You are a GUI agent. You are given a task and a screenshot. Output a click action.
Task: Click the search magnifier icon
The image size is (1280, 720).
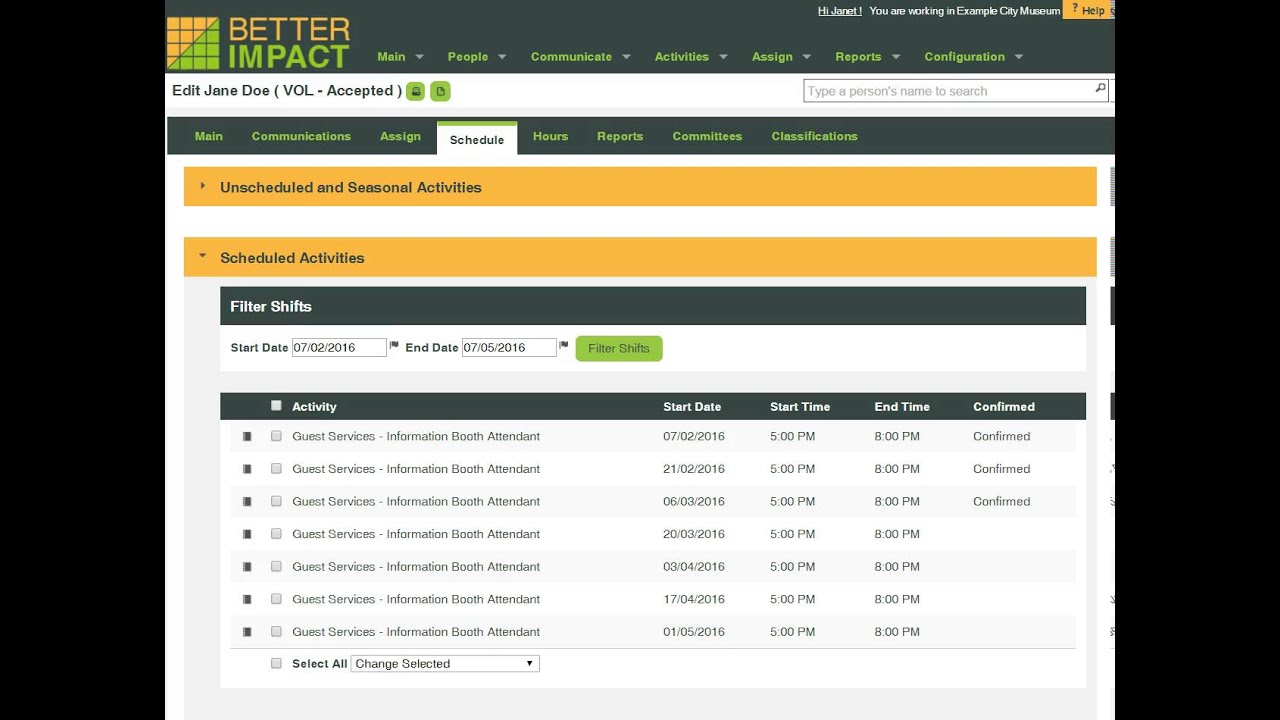[x=1100, y=89]
